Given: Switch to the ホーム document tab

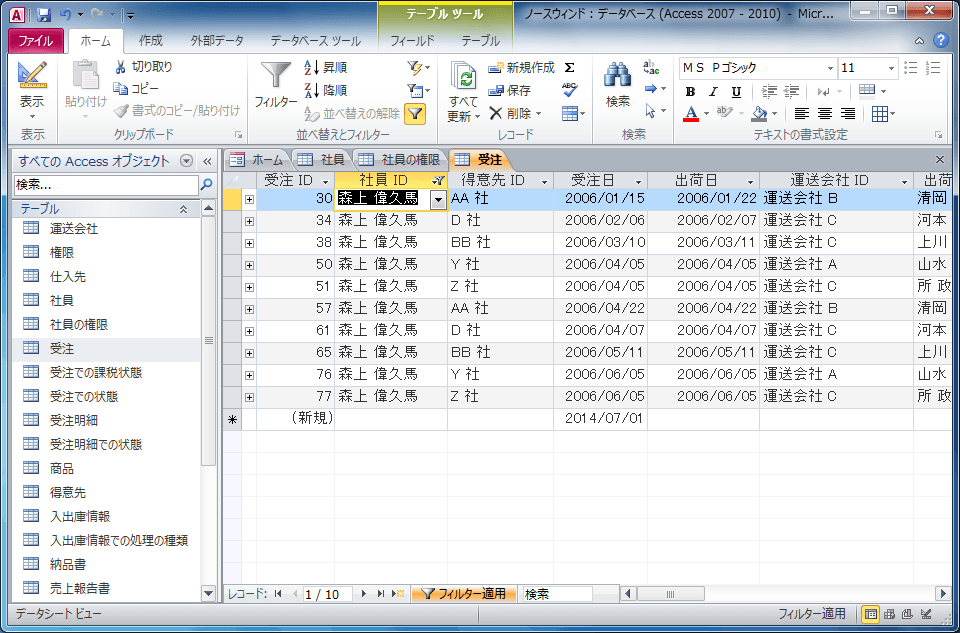Looking at the screenshot, I should point(257,160).
